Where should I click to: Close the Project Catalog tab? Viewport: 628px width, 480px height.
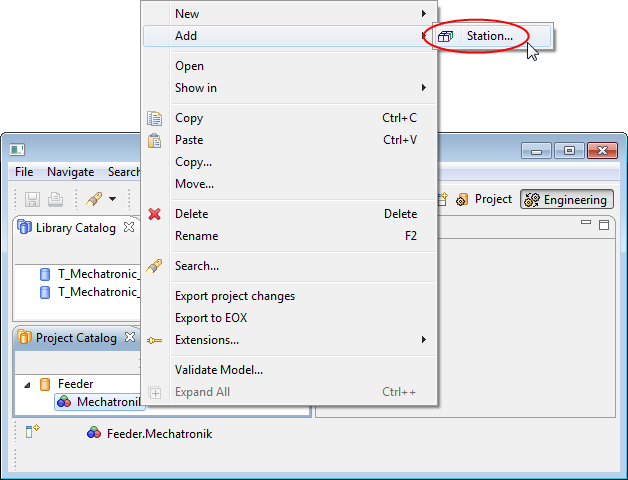(x=130, y=337)
